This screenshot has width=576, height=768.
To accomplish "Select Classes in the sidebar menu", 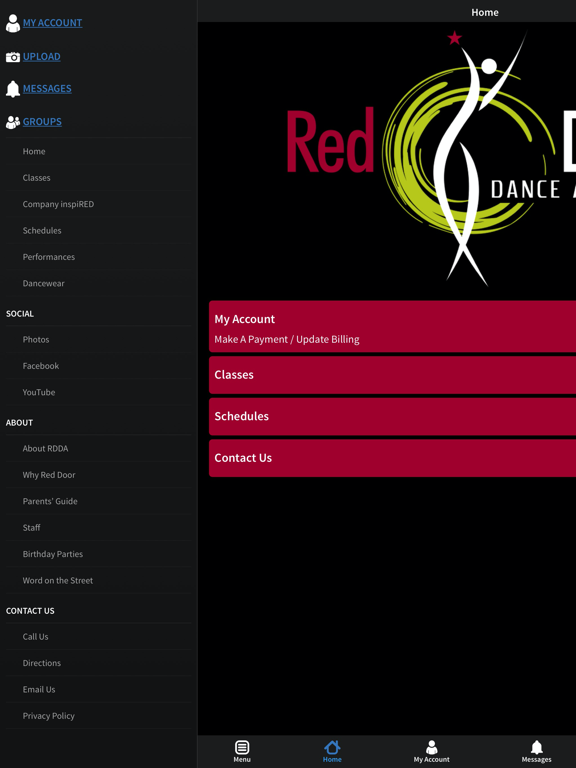I will pyautogui.click(x=98, y=178).
